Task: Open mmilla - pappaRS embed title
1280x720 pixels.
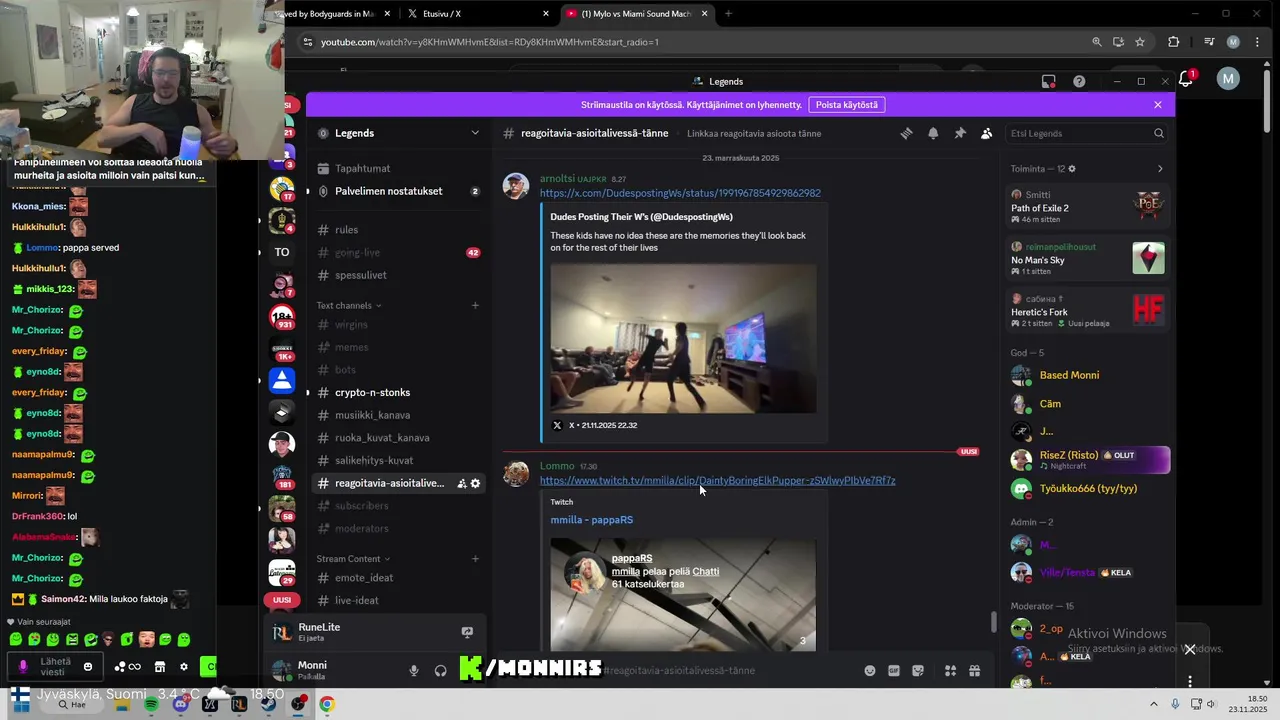Action: tap(591, 520)
